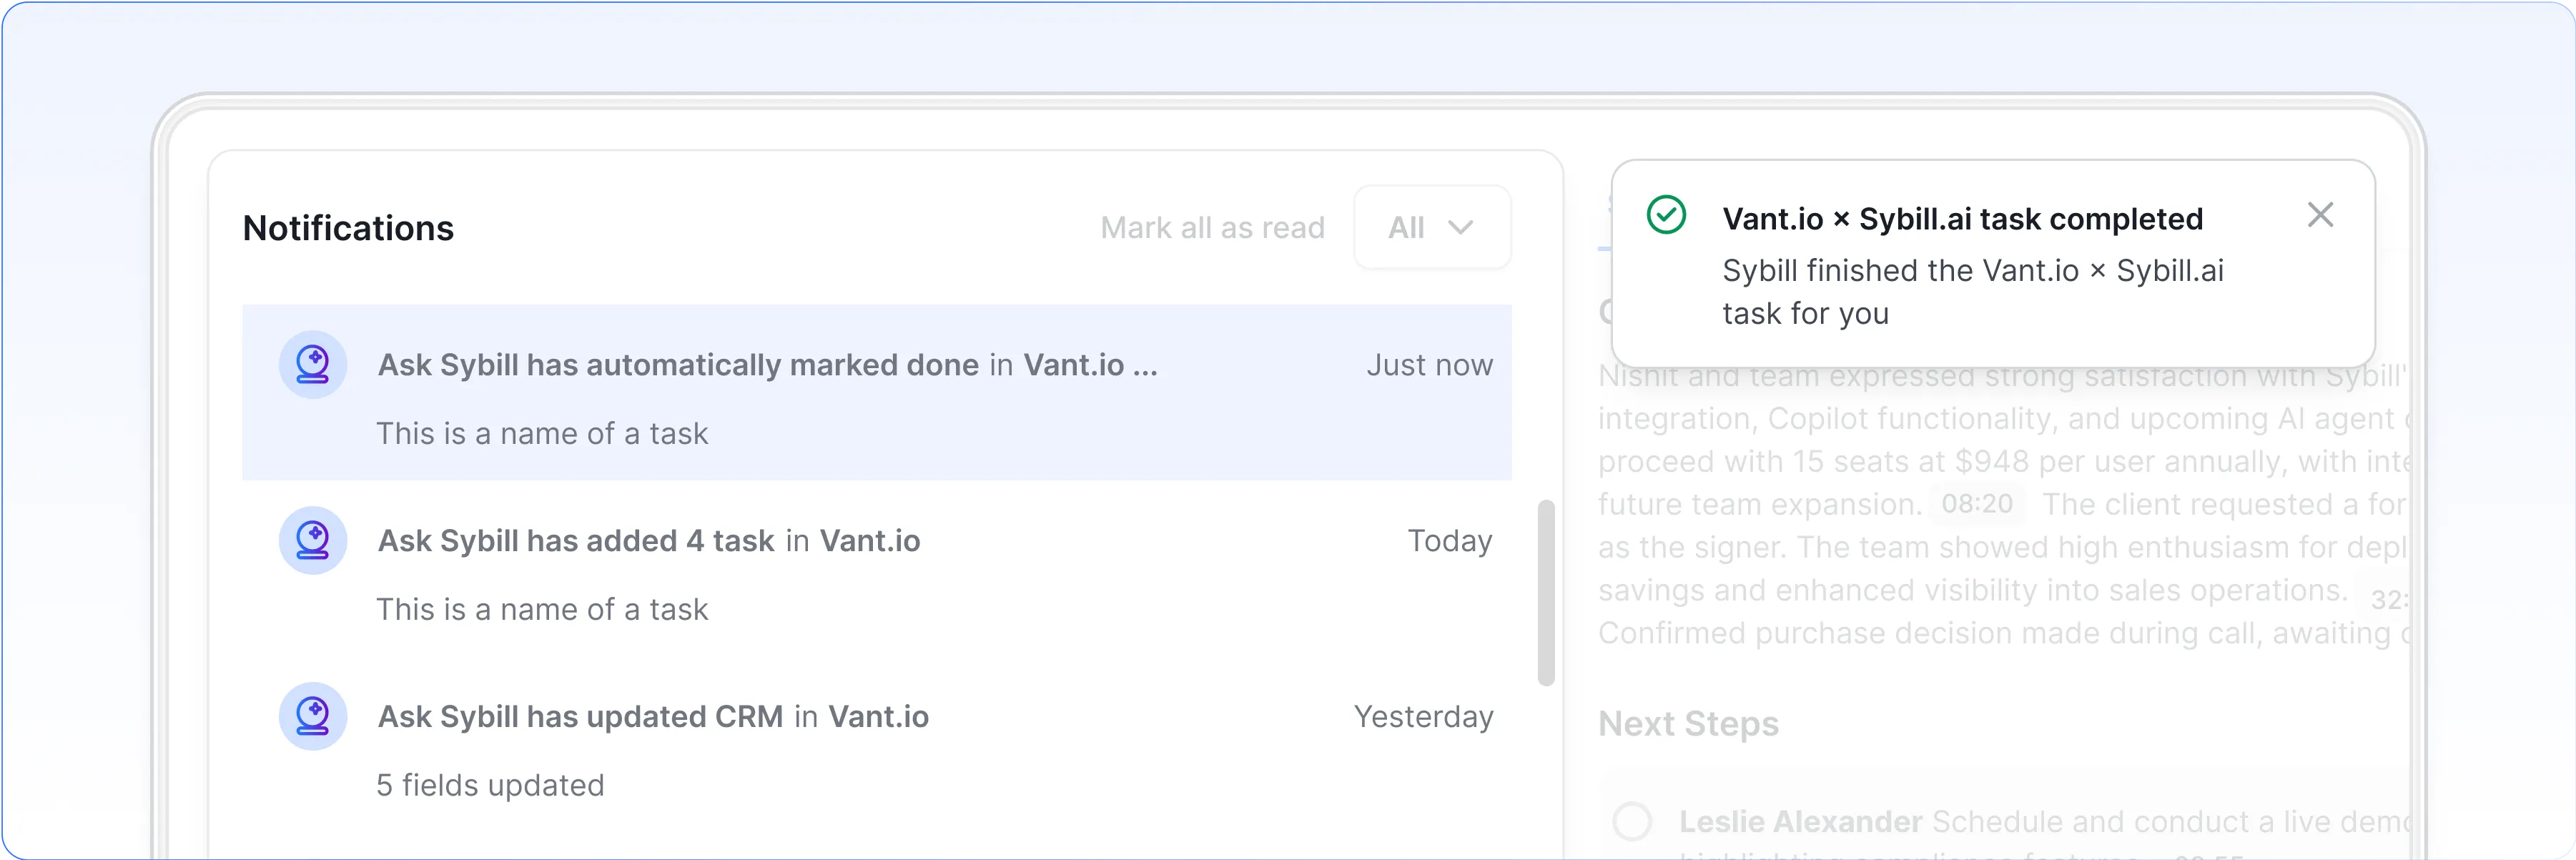Click toast body text Sybill finished the task

(1973, 292)
